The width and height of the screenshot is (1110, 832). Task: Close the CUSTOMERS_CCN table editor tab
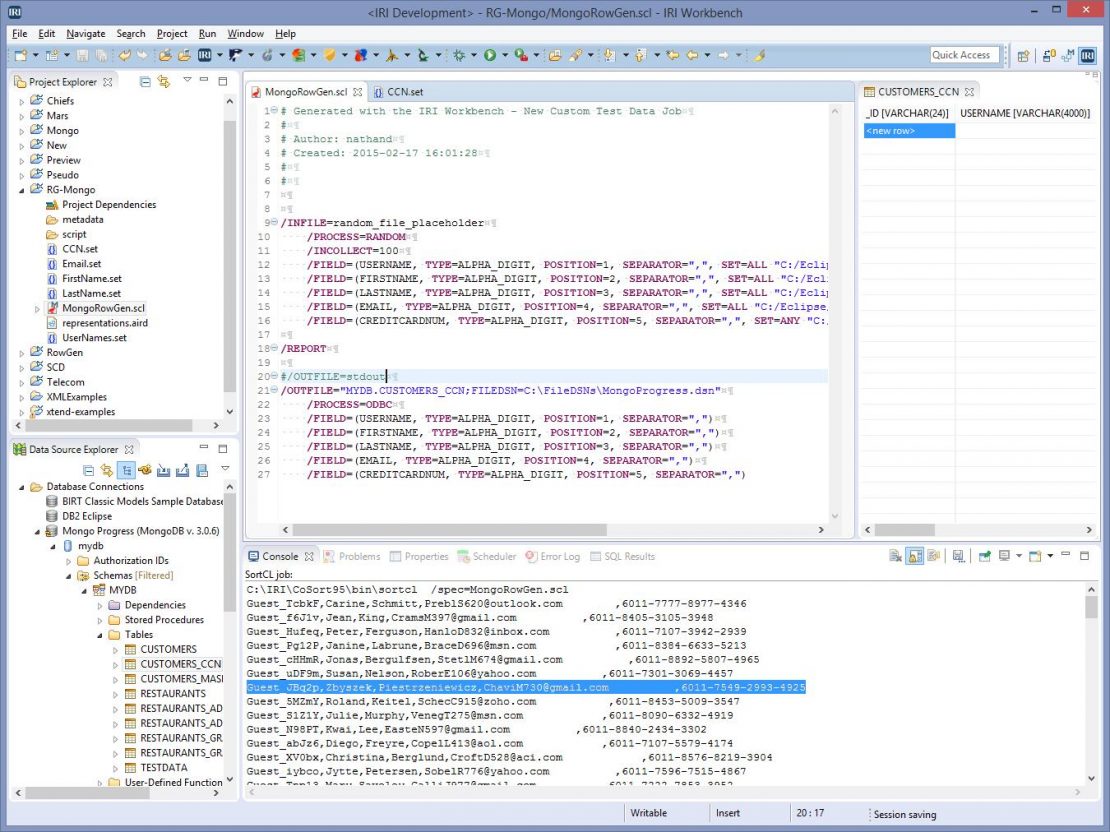click(x=970, y=92)
